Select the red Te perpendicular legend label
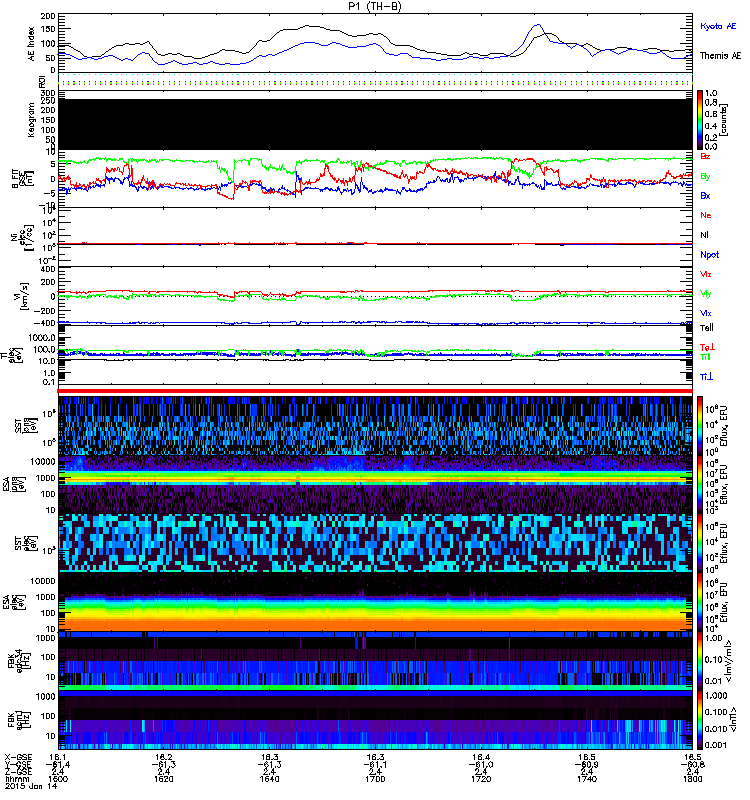 [707, 347]
